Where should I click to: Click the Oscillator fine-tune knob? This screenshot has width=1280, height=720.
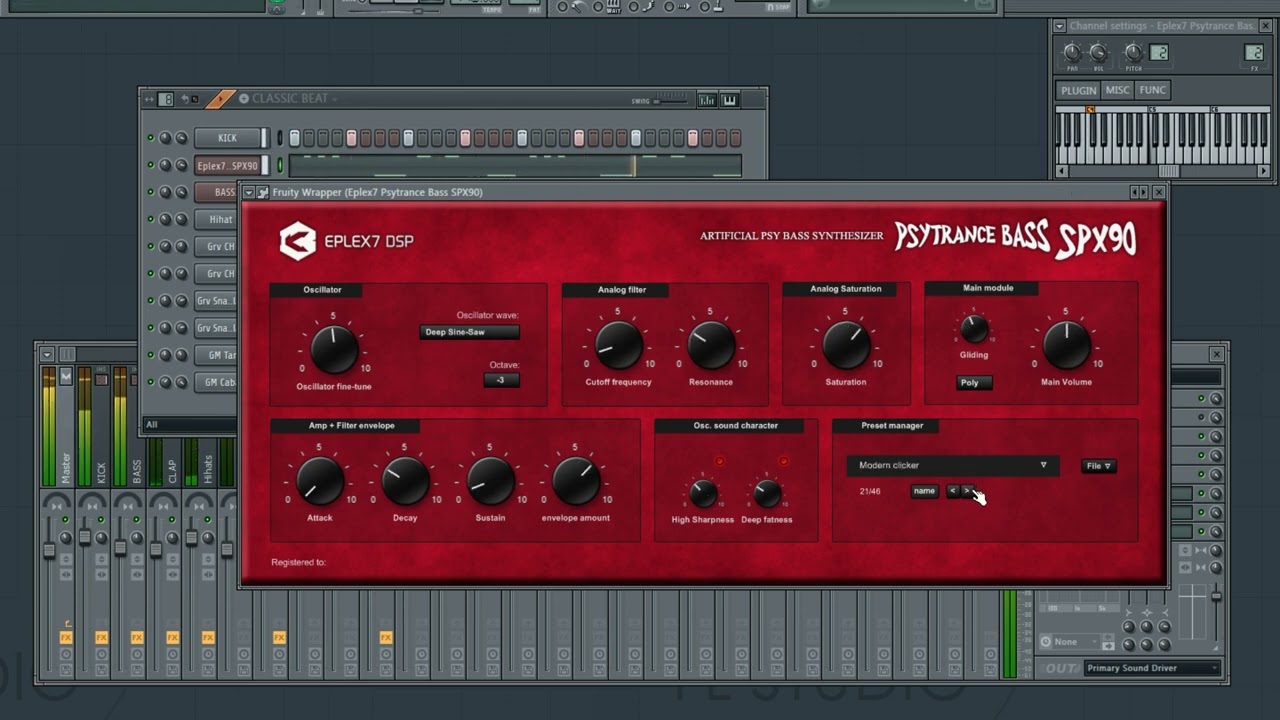[x=334, y=349]
